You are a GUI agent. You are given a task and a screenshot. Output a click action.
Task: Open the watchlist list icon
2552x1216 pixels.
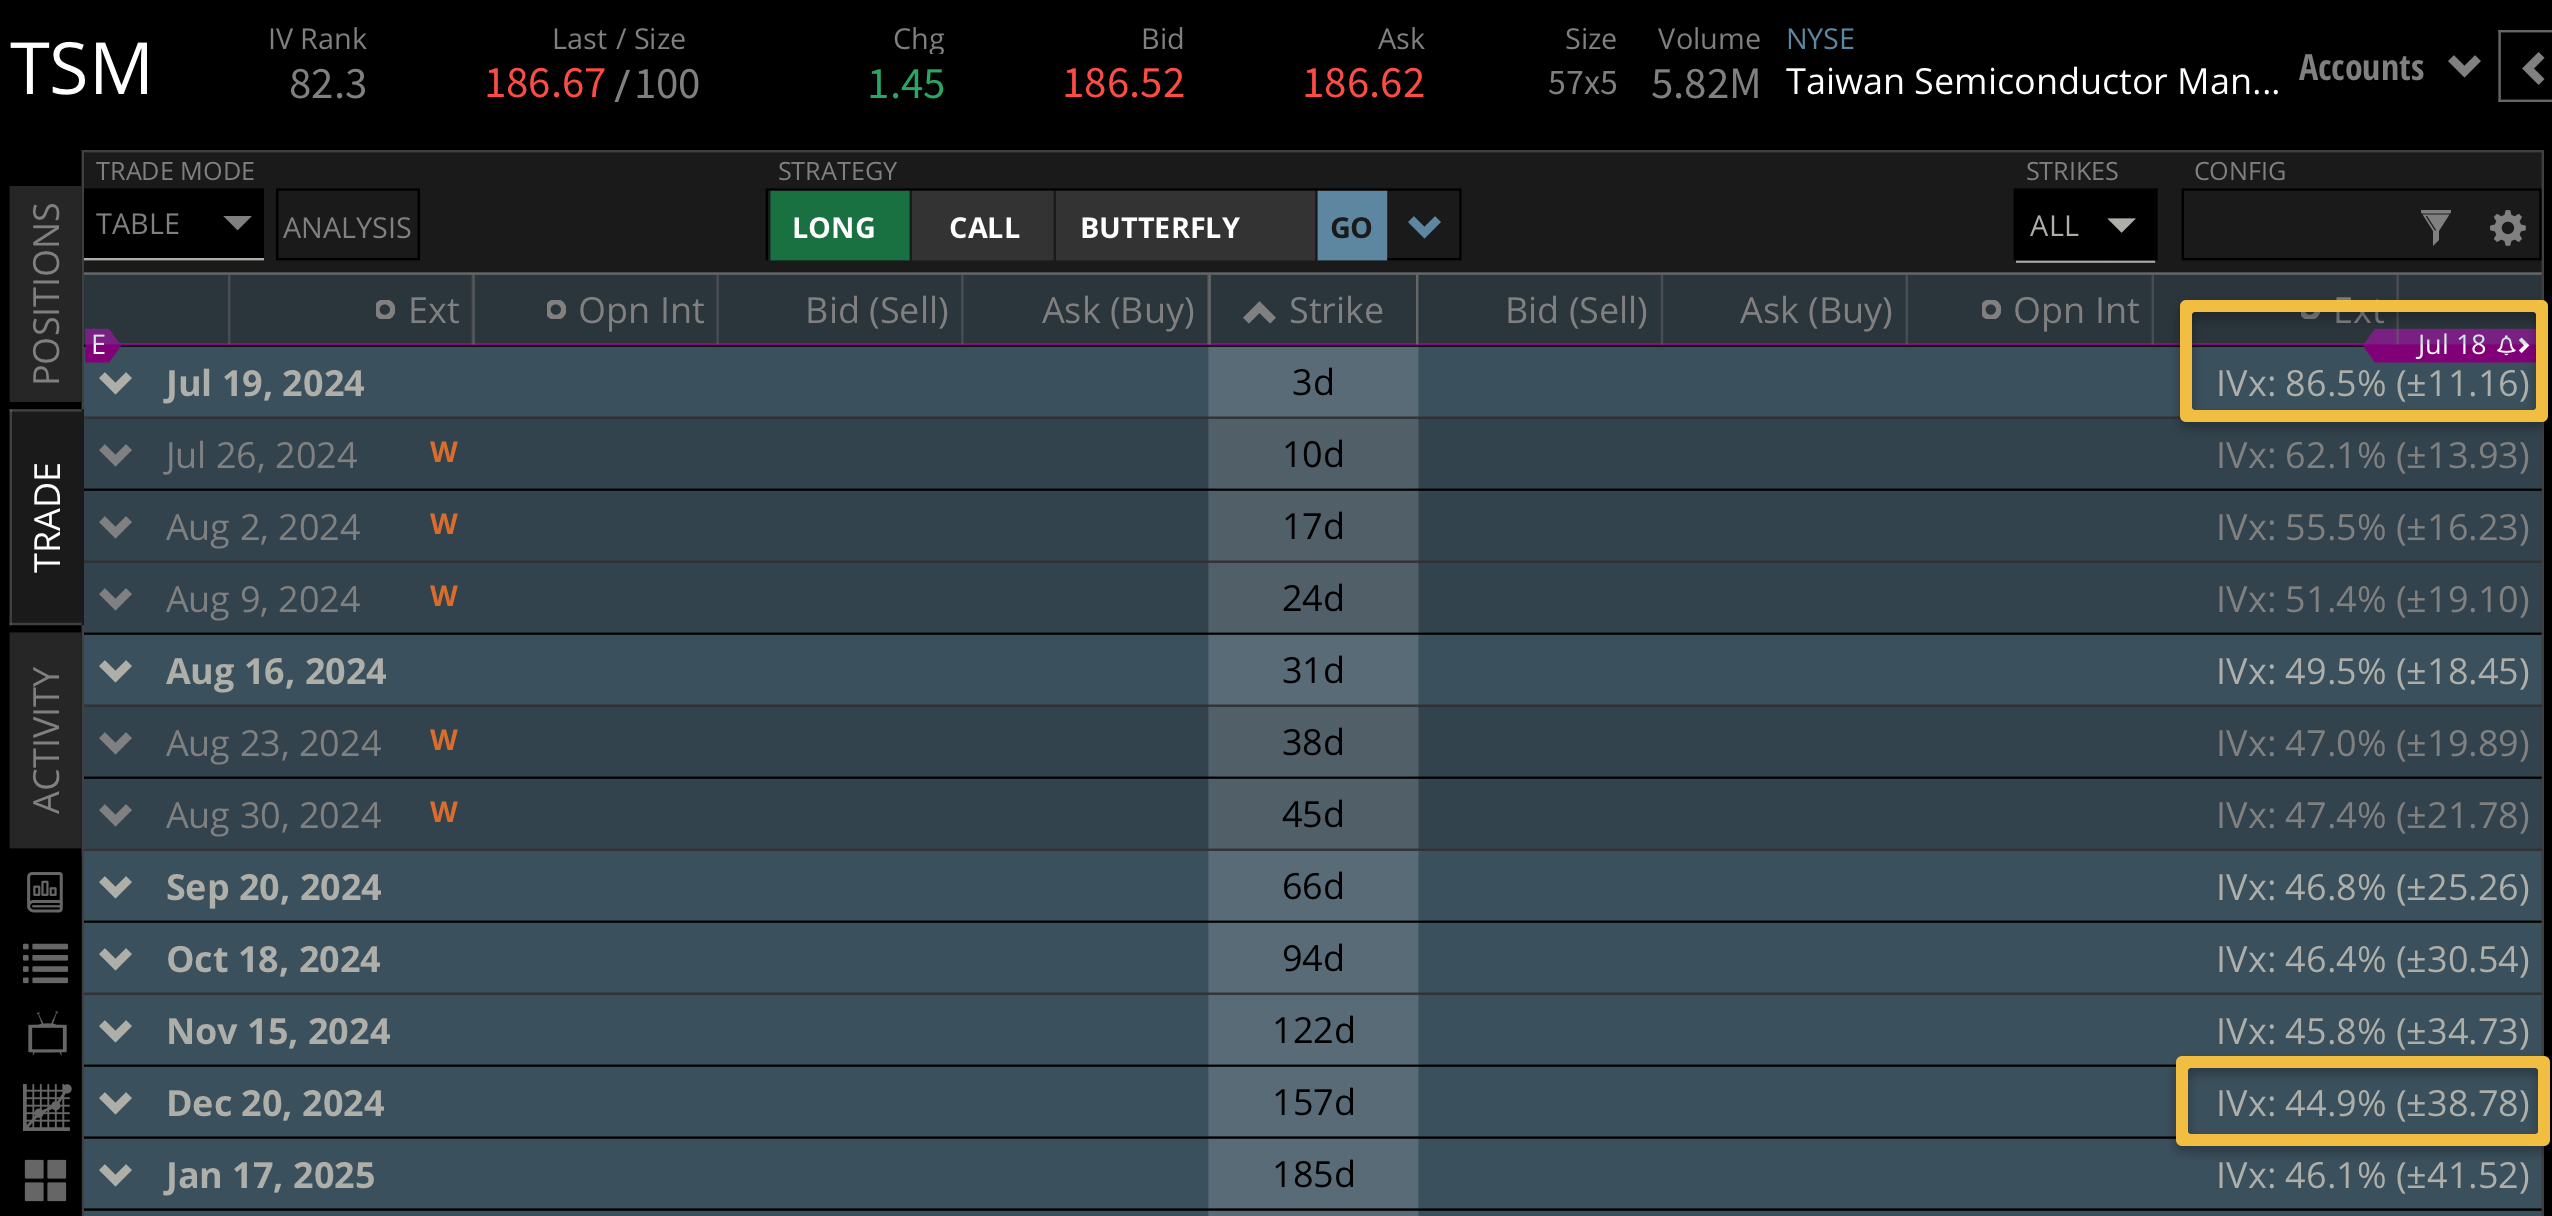pyautogui.click(x=45, y=963)
